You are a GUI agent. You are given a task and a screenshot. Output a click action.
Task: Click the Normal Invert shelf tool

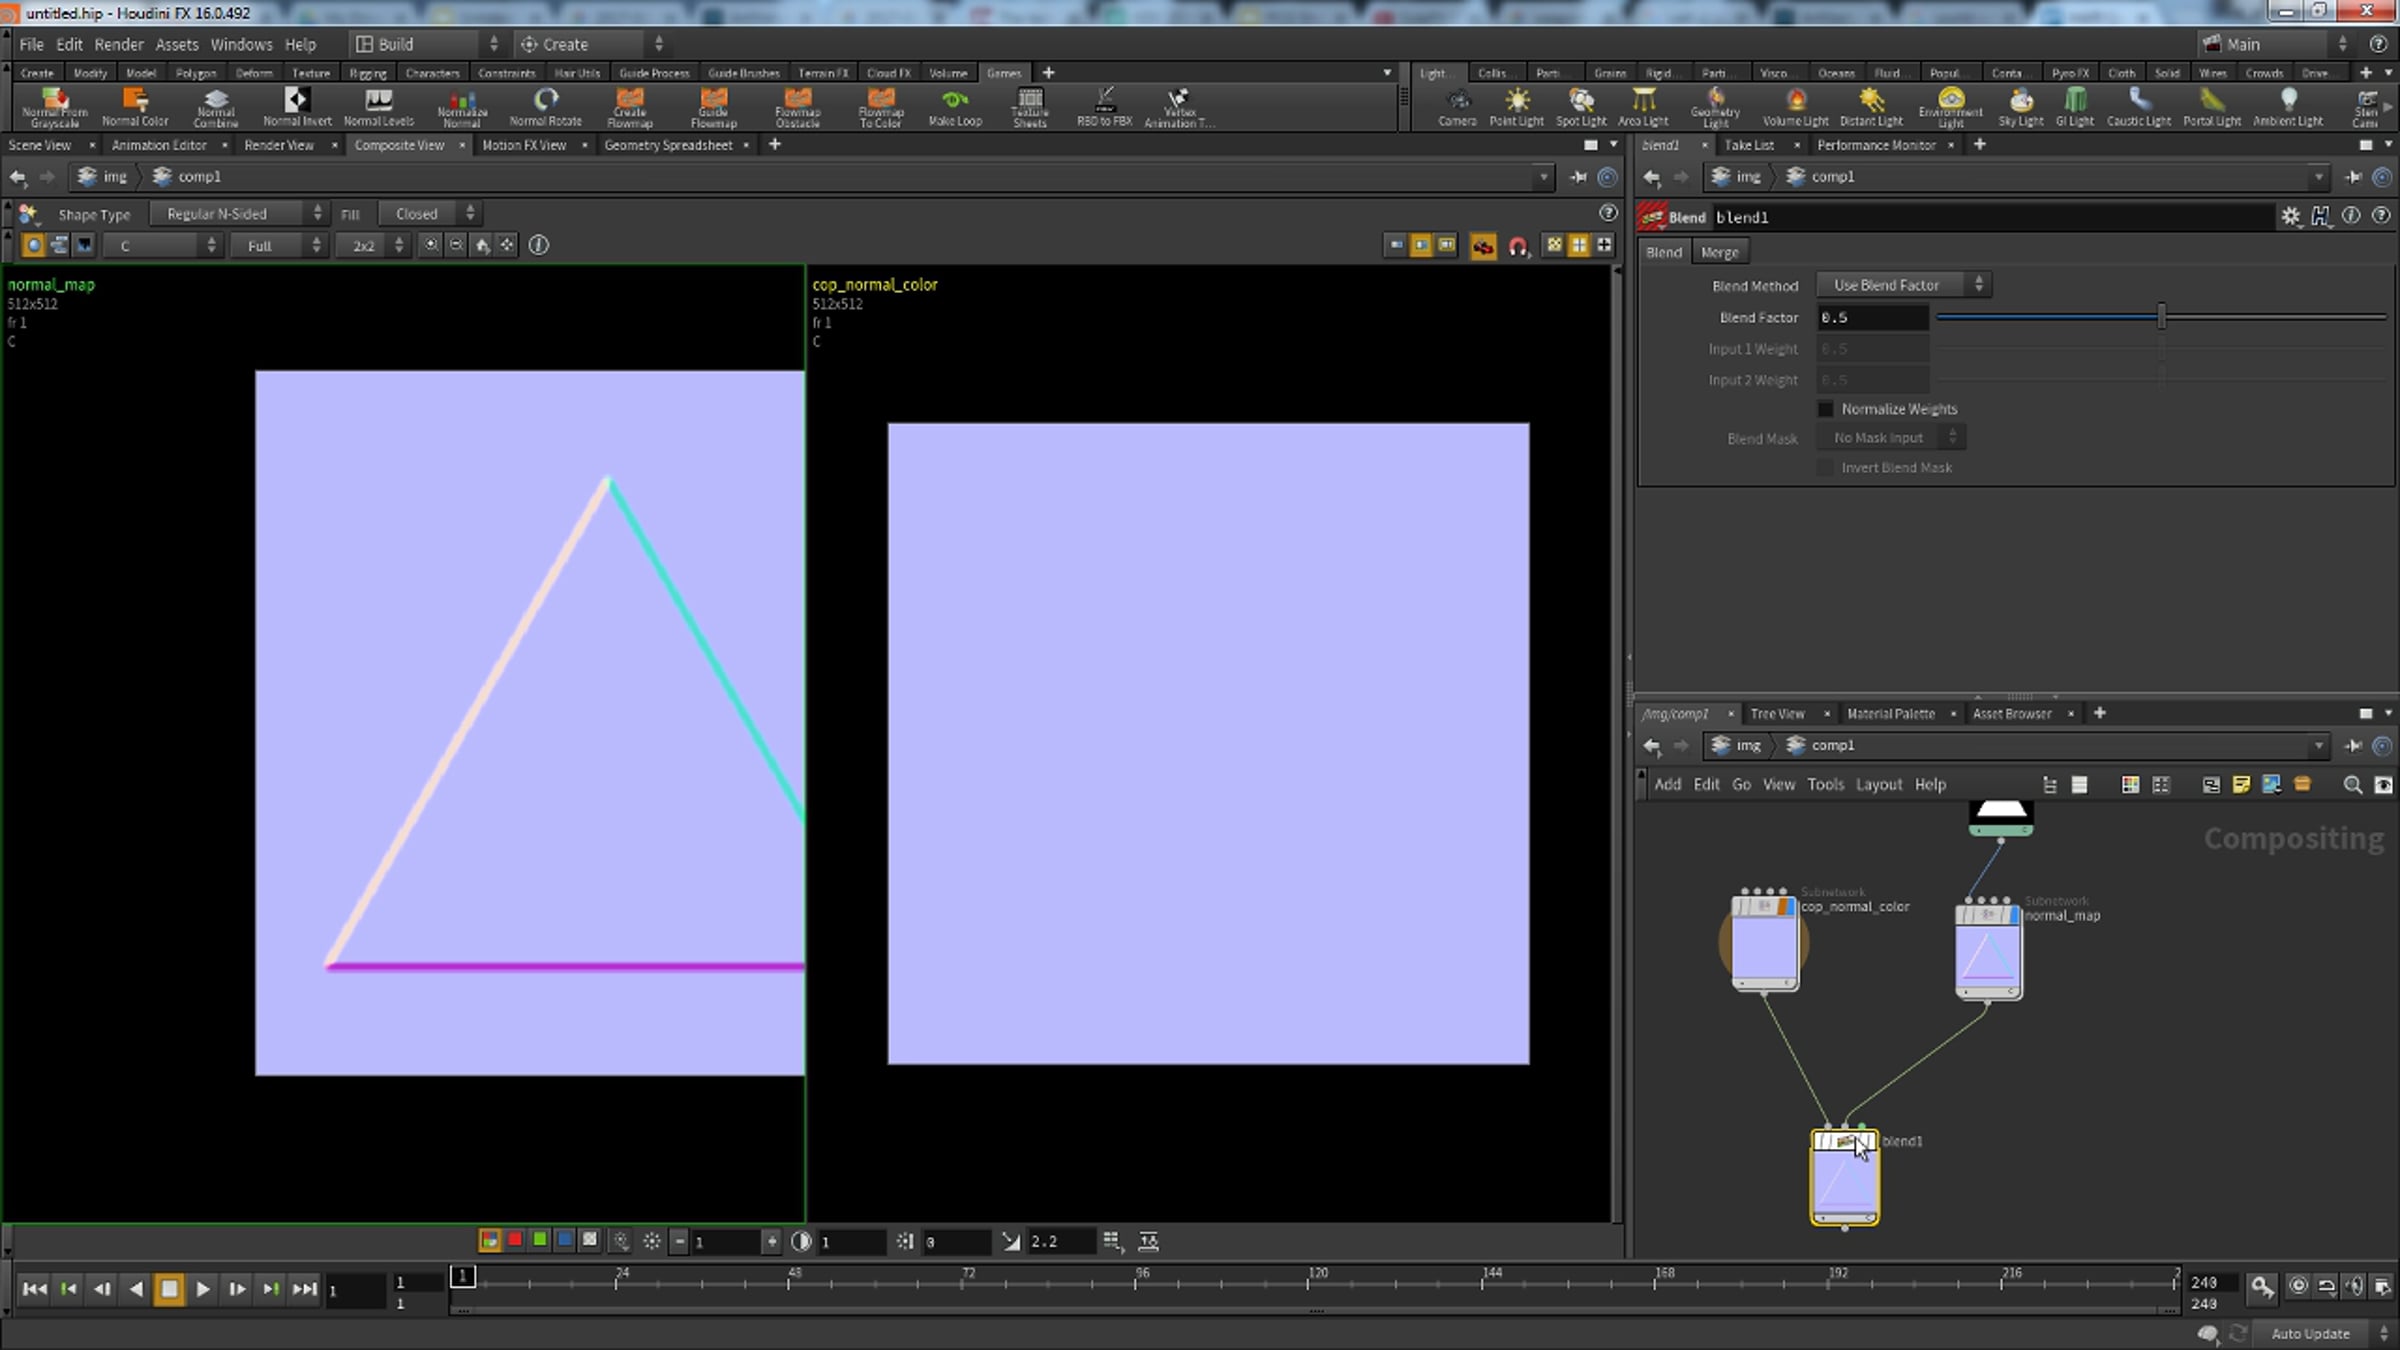click(x=297, y=107)
